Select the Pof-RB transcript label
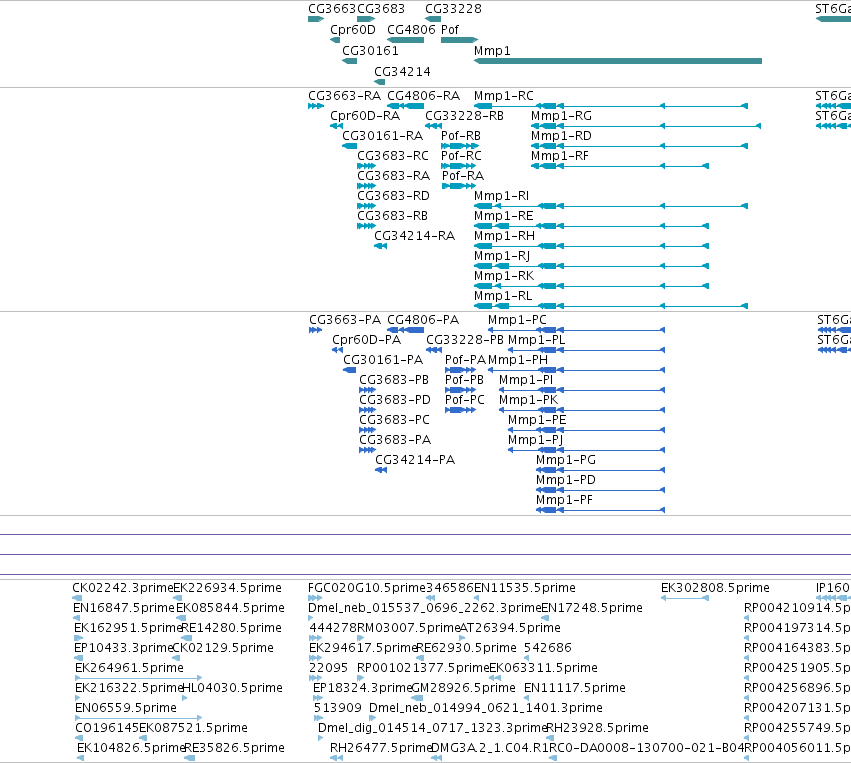This screenshot has height=763, width=851. point(461,136)
